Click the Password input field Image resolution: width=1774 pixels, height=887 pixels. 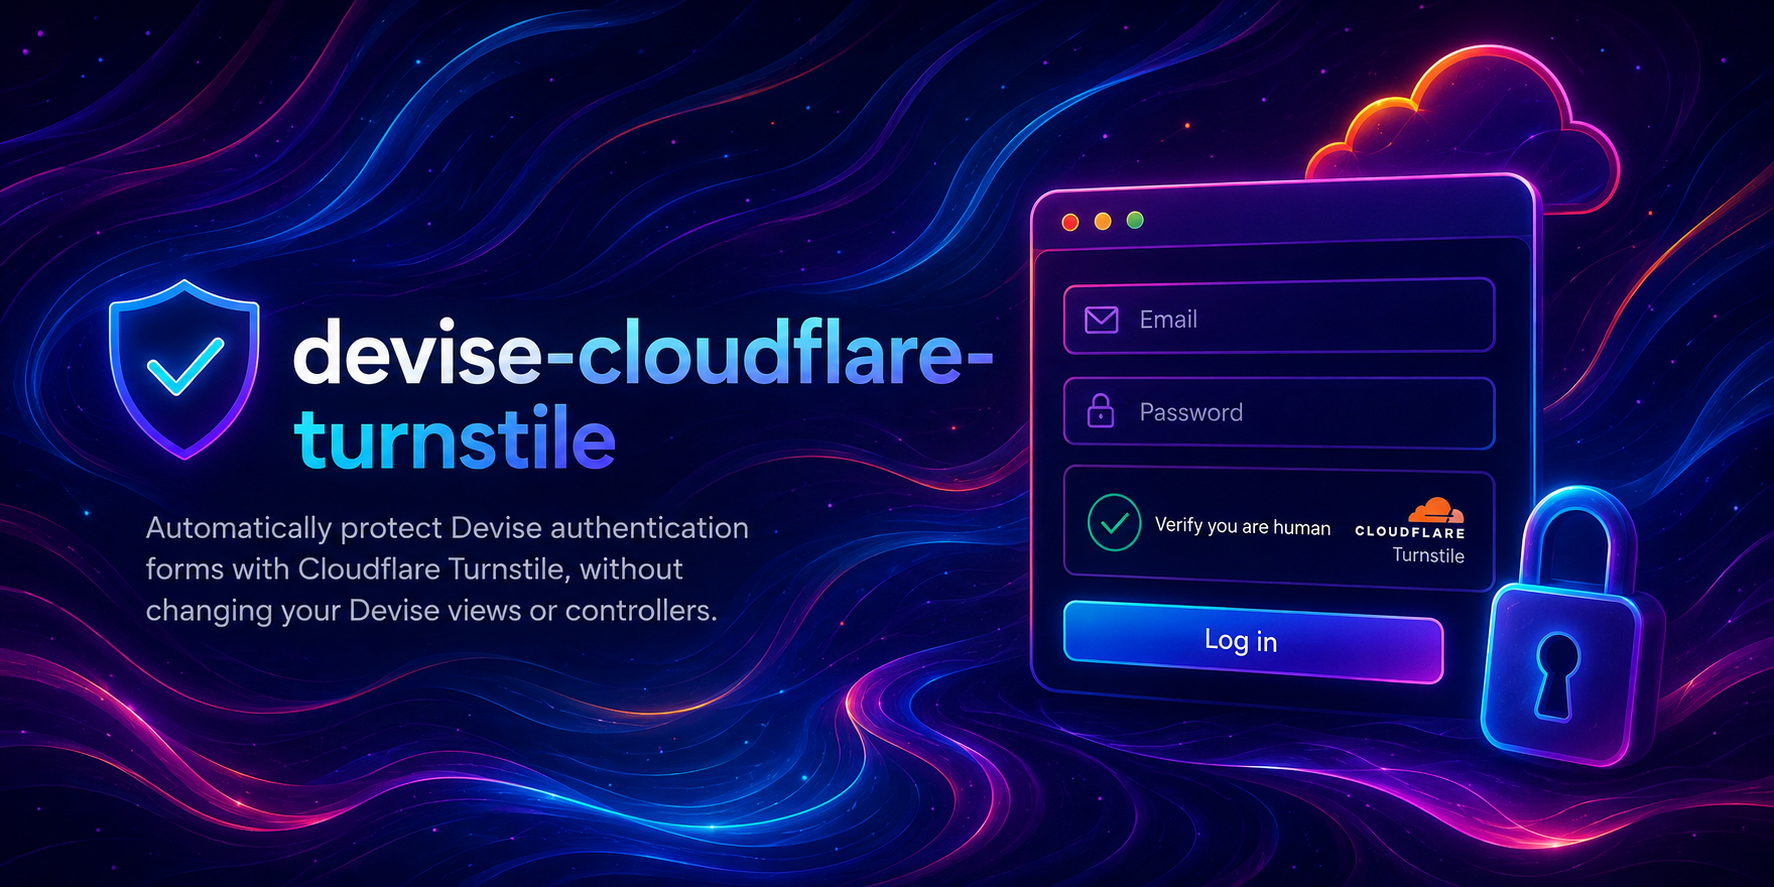tap(1279, 412)
